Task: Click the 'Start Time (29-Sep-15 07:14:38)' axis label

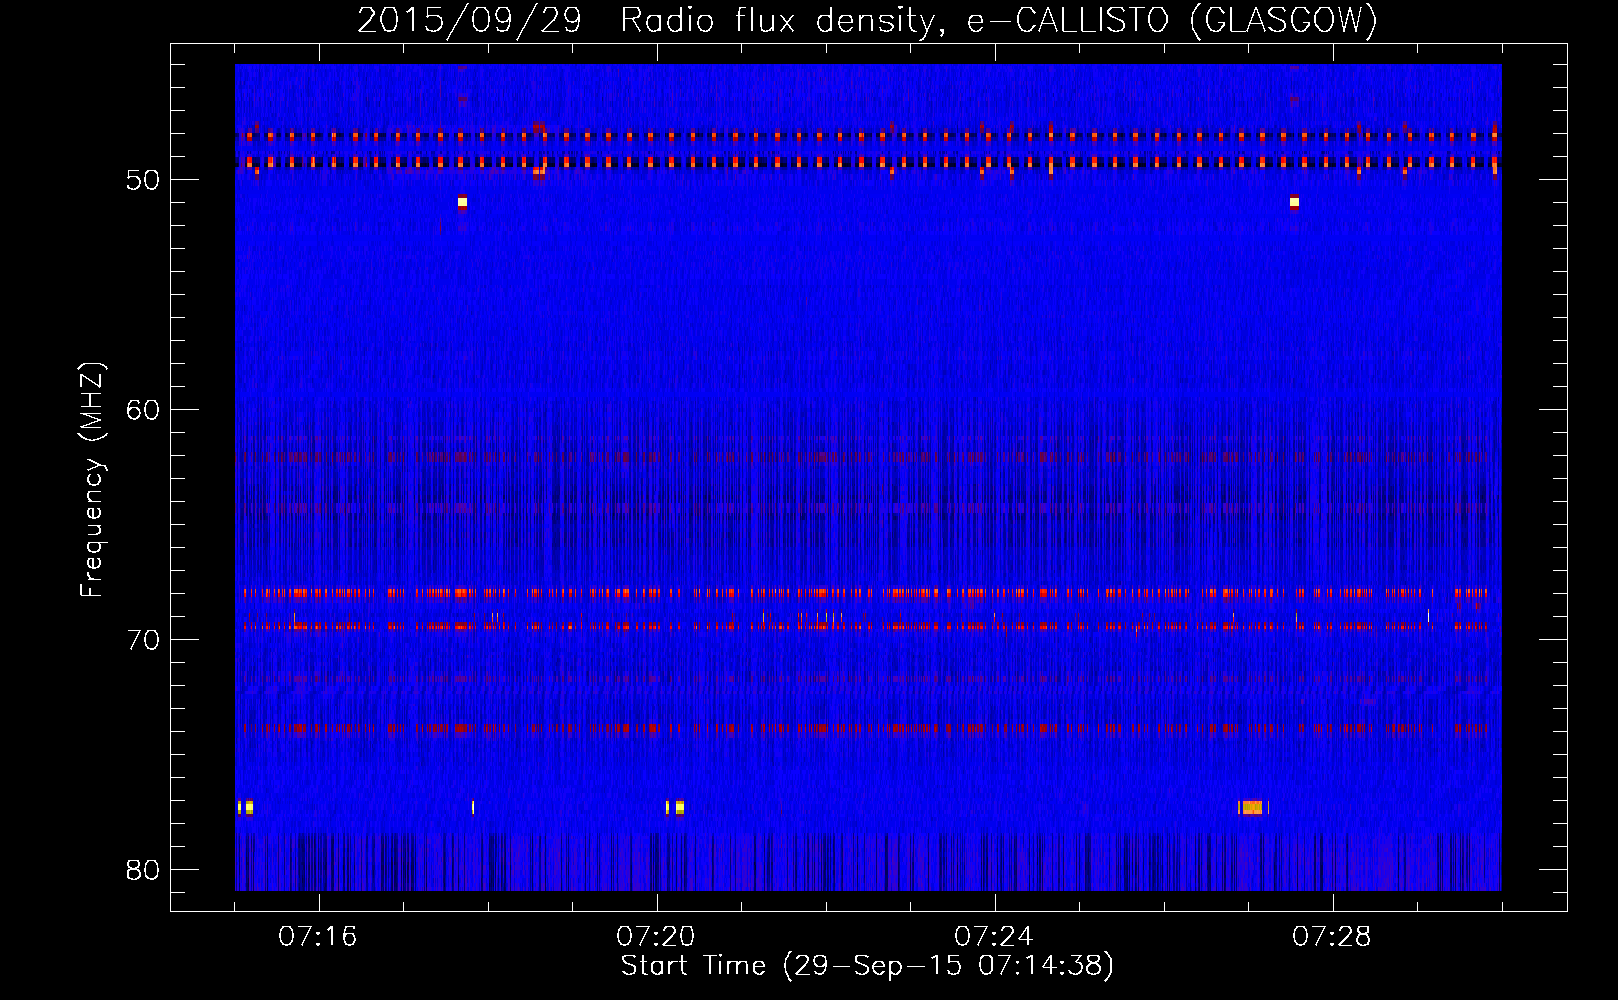Action: tap(867, 966)
